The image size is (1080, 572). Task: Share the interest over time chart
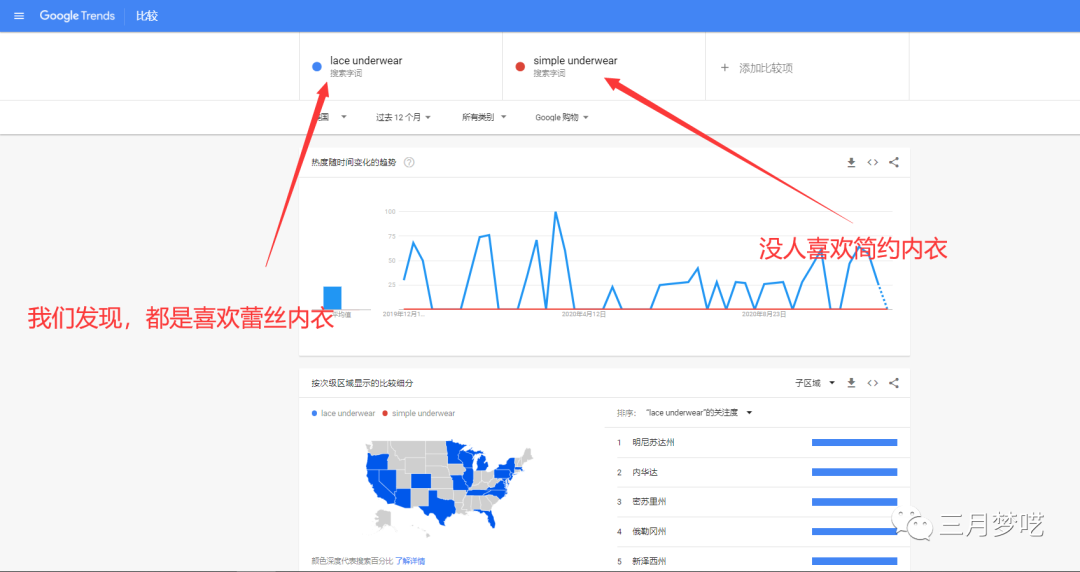click(894, 163)
